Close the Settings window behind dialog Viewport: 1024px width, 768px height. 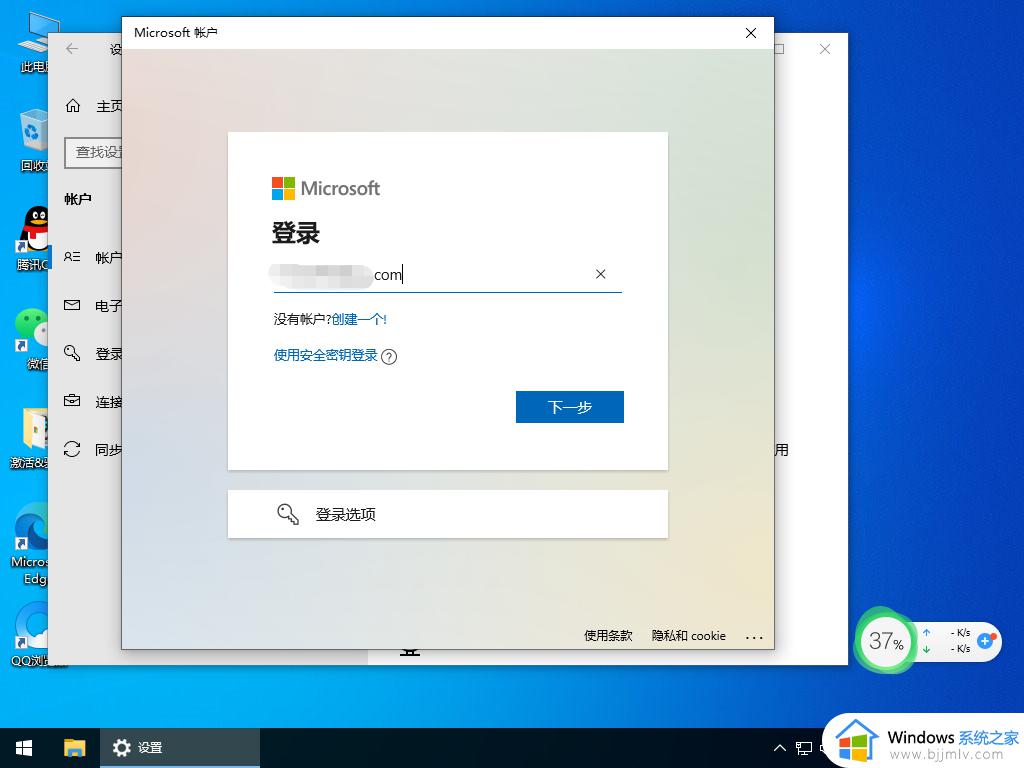coord(825,49)
